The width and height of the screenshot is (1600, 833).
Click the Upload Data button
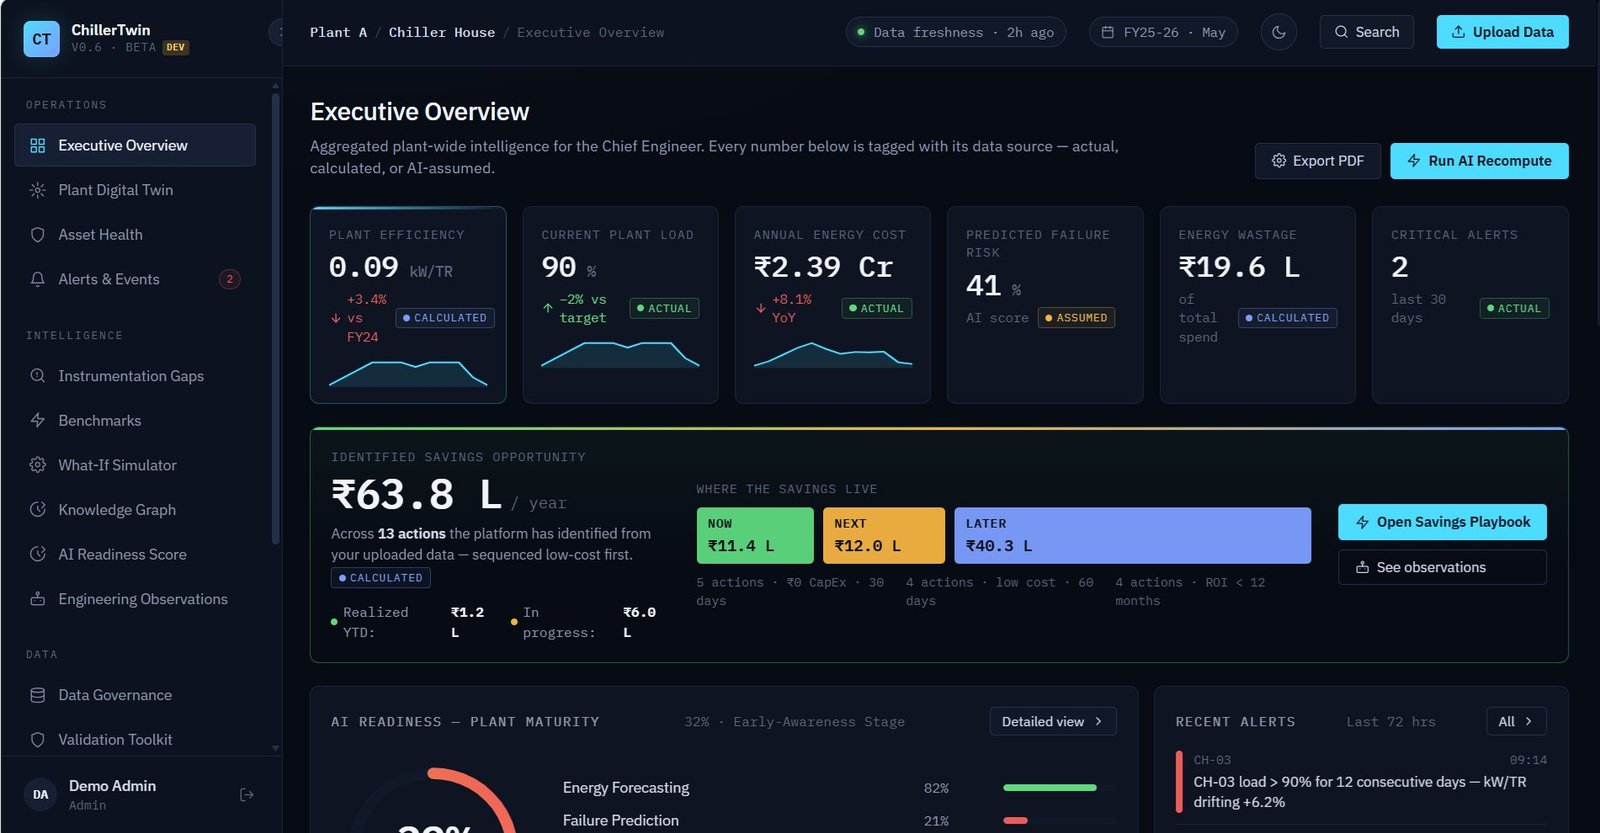pyautogui.click(x=1502, y=32)
